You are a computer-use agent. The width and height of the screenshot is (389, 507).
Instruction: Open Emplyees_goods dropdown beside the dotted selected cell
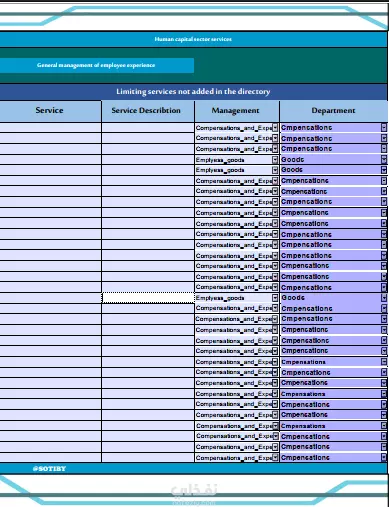(x=275, y=298)
